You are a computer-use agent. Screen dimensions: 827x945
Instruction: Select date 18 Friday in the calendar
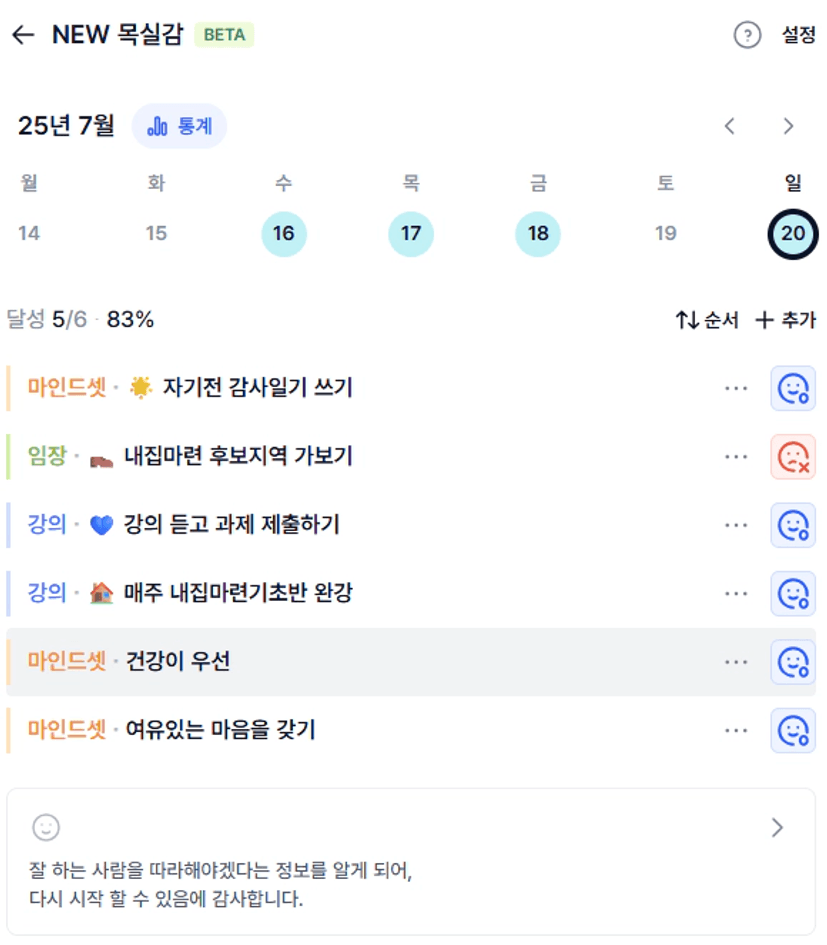pyautogui.click(x=538, y=234)
